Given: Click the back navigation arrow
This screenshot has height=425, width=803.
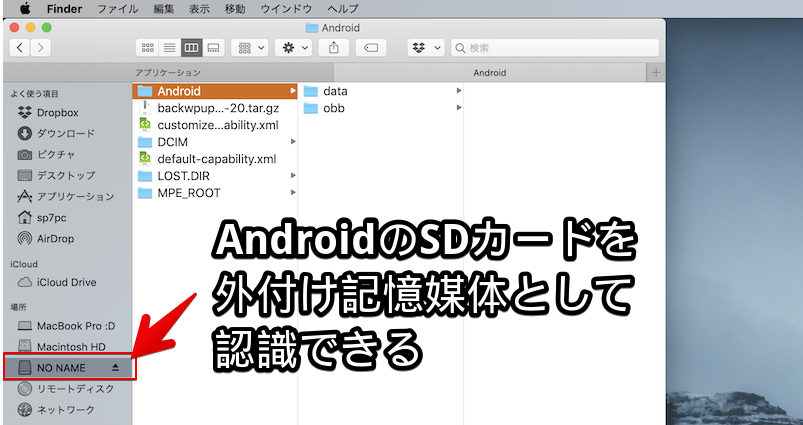Looking at the screenshot, I should pyautogui.click(x=20, y=47).
